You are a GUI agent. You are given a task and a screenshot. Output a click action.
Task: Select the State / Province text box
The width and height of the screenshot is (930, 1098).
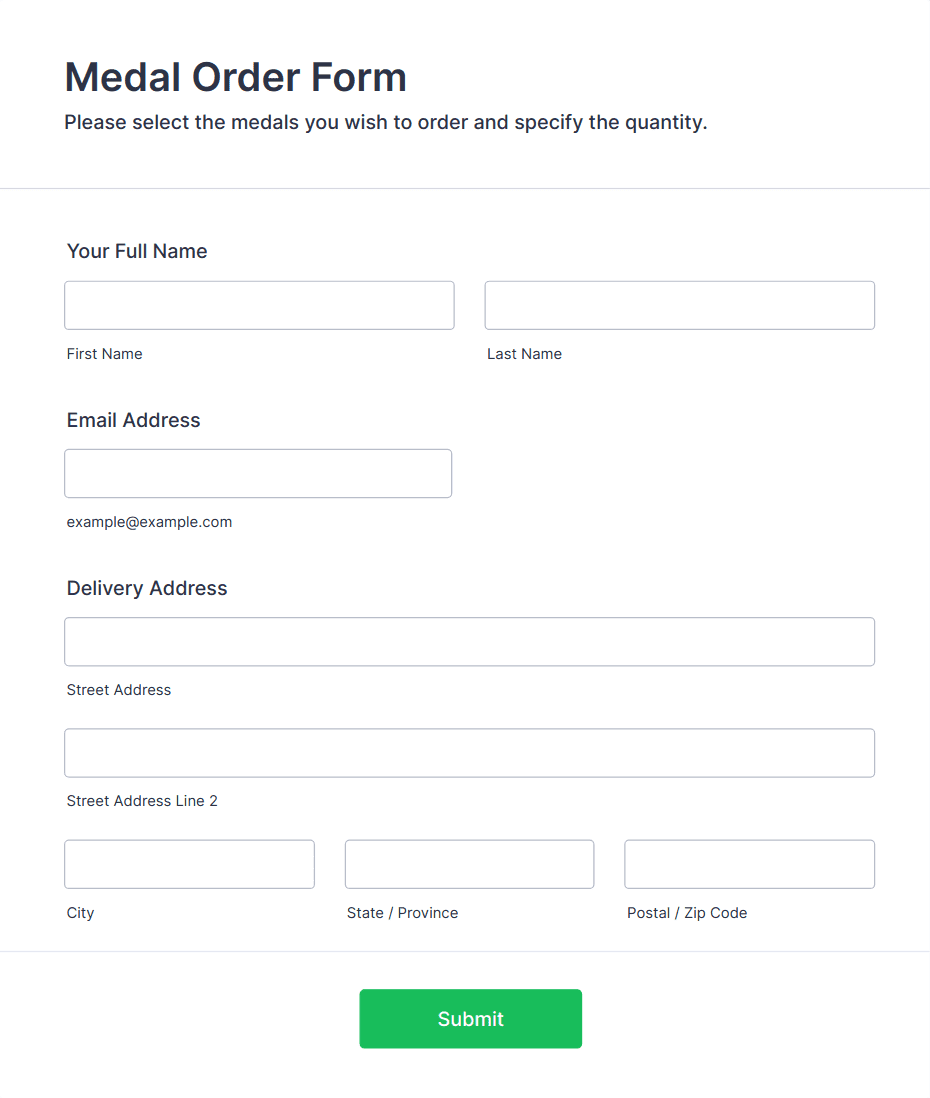[x=469, y=864]
